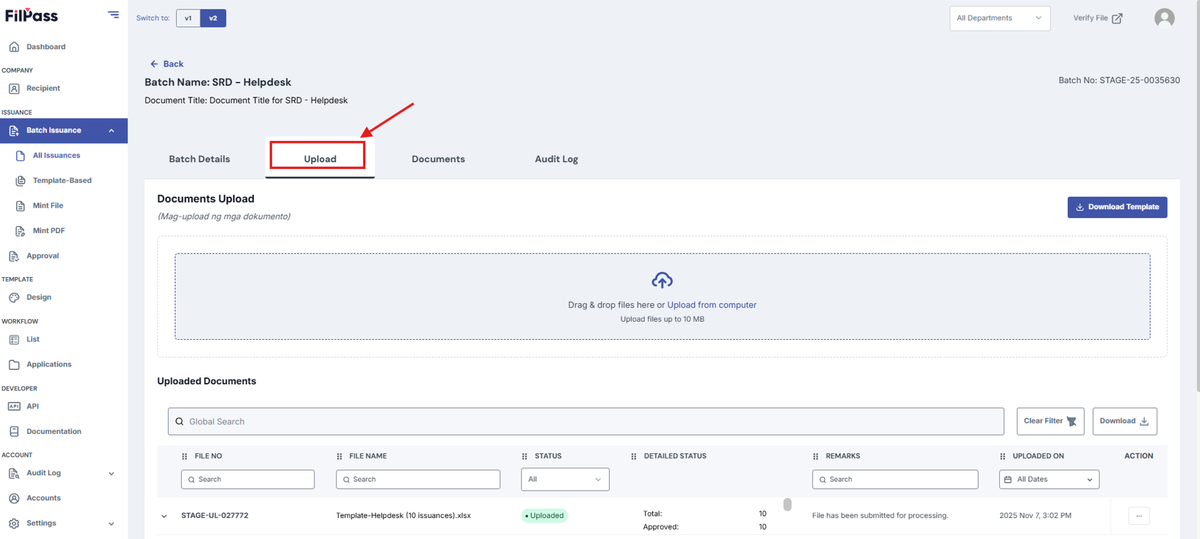The height and width of the screenshot is (539, 1200).
Task: Click the FILE NO column drag handle
Action: [x=185, y=456]
